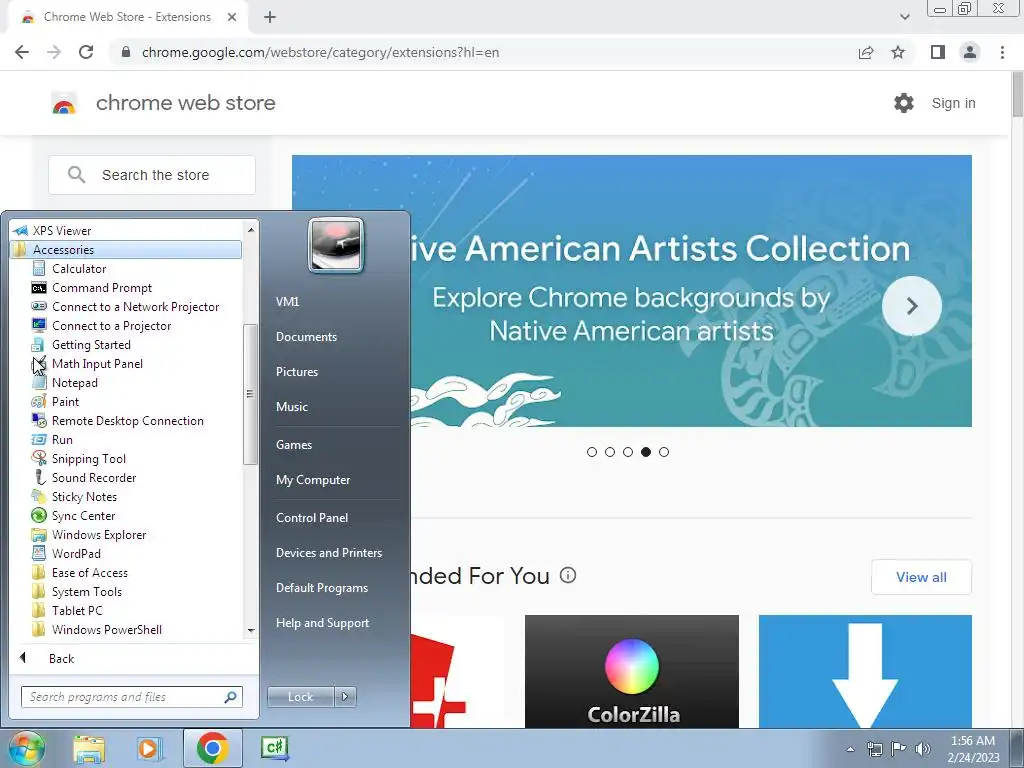
Task: Toggle the Chrome side panel
Action: pos(938,52)
